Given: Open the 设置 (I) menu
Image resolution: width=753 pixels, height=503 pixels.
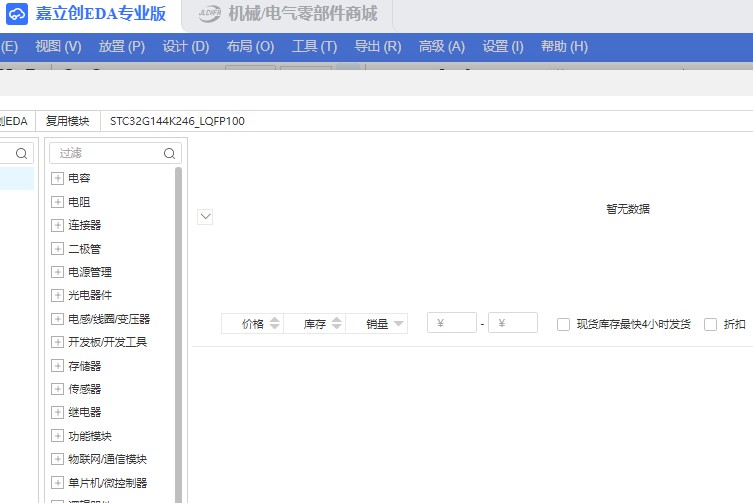Looking at the screenshot, I should (503, 47).
